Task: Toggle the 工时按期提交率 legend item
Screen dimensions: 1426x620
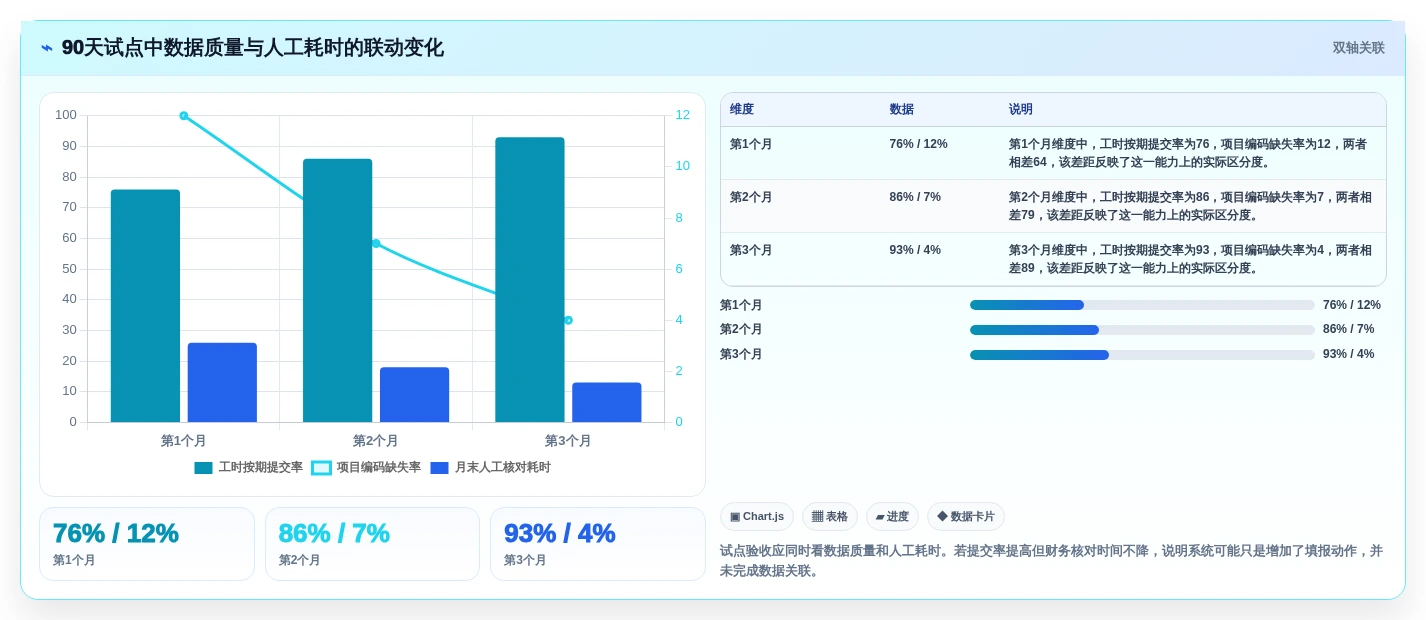Action: click(x=248, y=467)
